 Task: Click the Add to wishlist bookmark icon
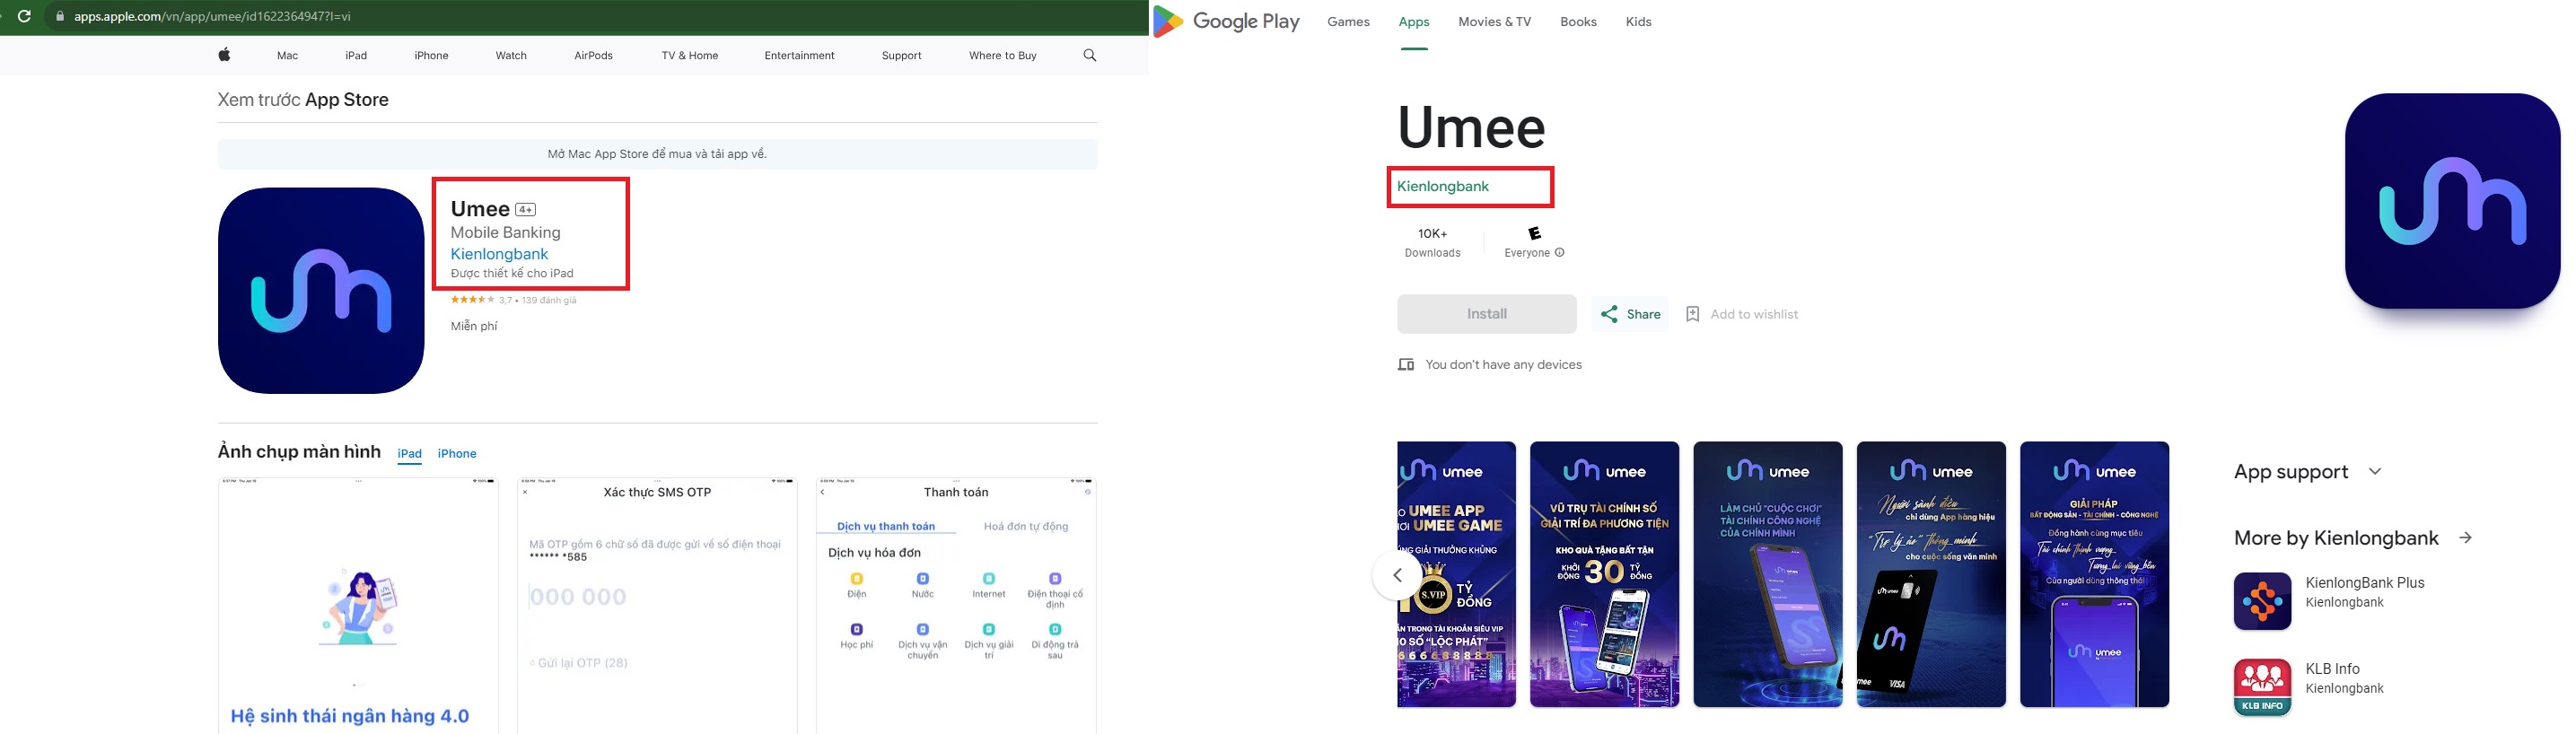point(1692,314)
